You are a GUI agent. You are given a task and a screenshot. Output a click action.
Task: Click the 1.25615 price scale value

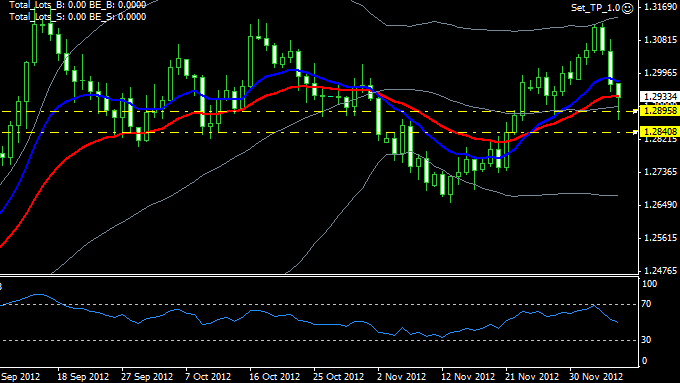click(x=660, y=238)
